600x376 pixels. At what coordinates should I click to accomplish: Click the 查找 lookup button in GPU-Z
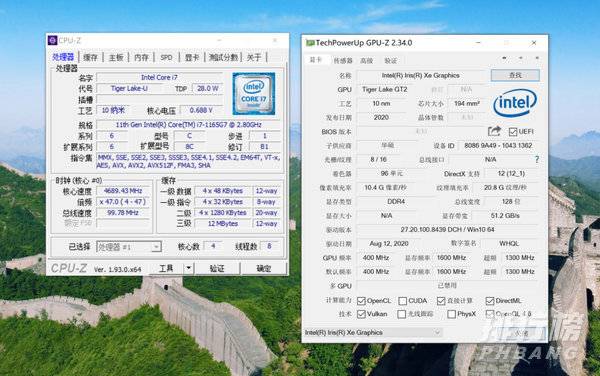pyautogui.click(x=515, y=75)
